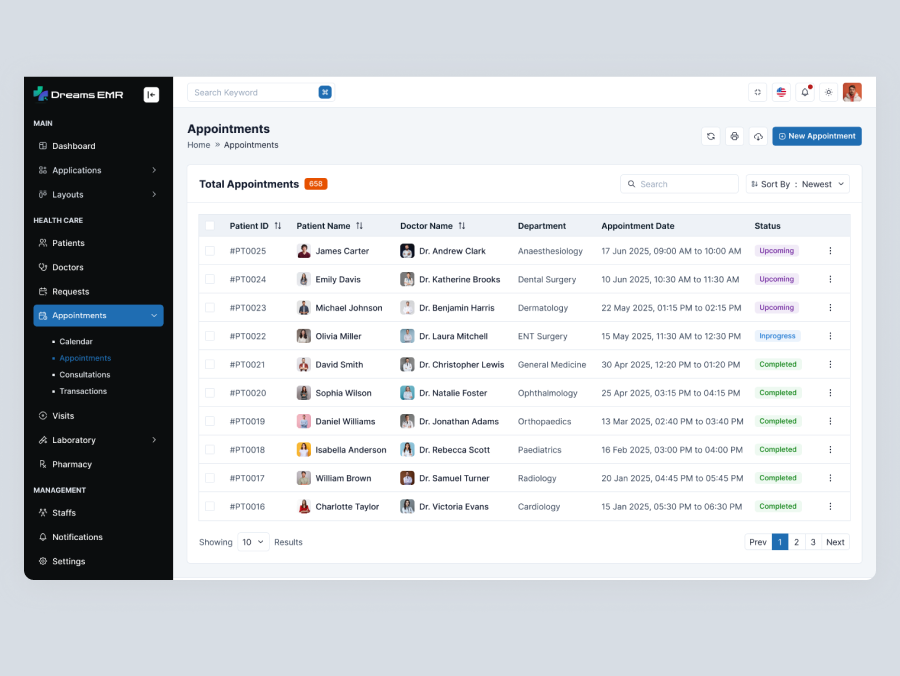The image size is (900, 676).
Task: Expand the Laboratory sidebar menu
Action: pyautogui.click(x=98, y=440)
